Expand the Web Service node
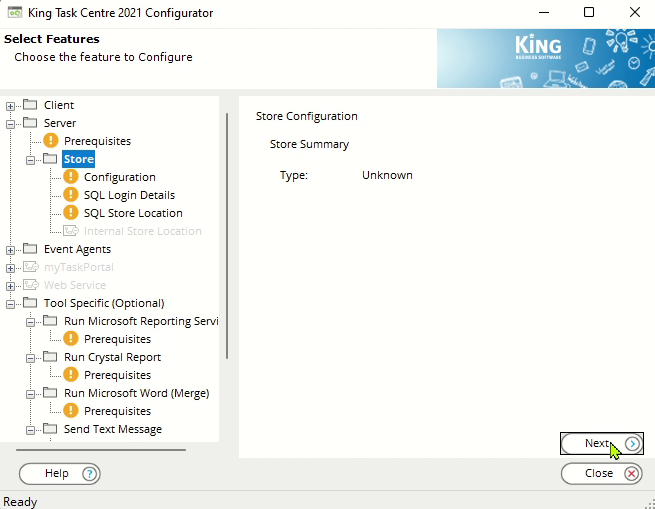Viewport: 655px width, 509px height. [10, 286]
